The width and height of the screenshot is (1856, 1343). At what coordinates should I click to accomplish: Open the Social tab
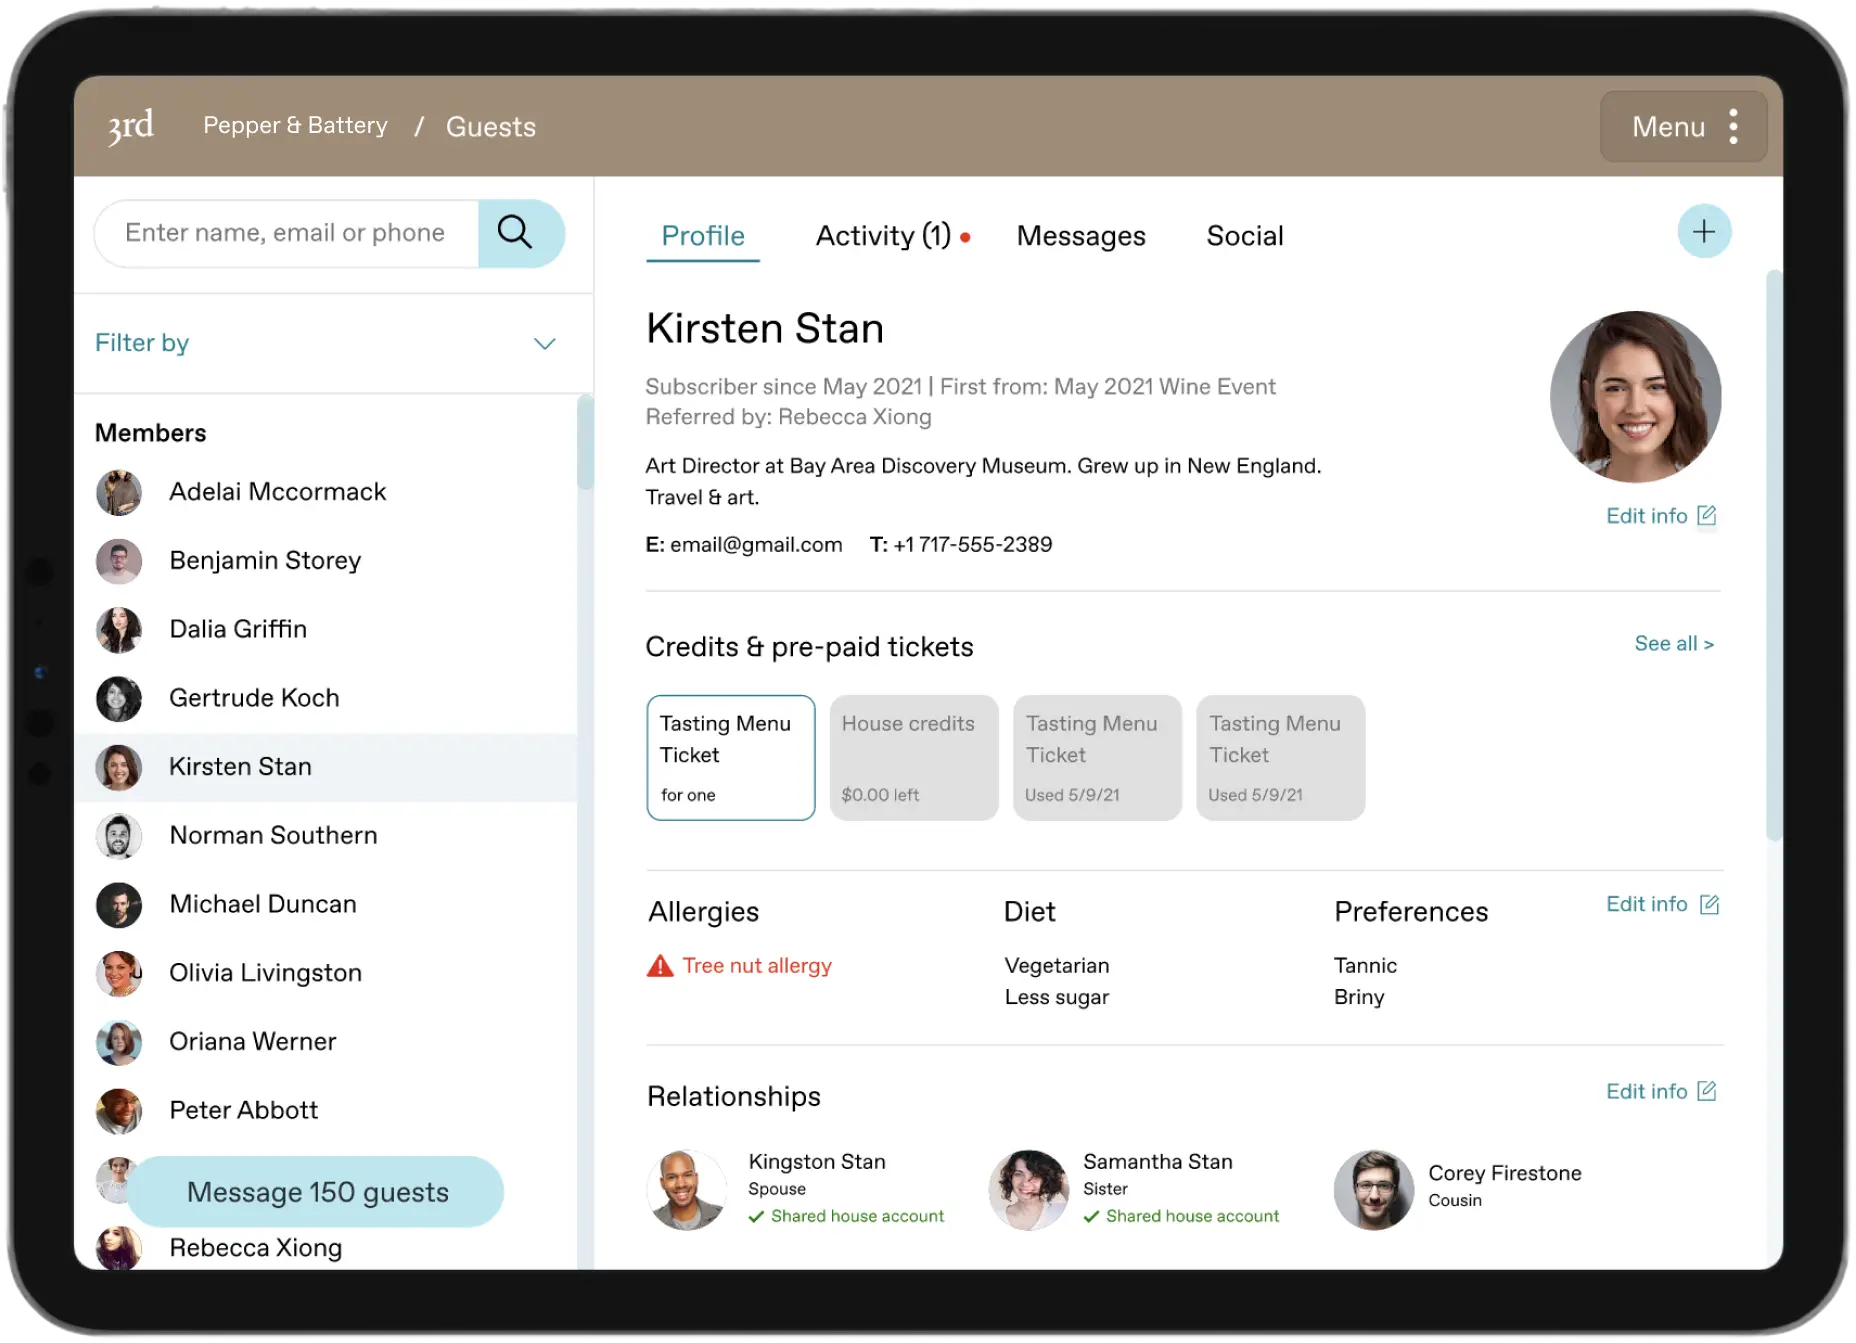1244,236
